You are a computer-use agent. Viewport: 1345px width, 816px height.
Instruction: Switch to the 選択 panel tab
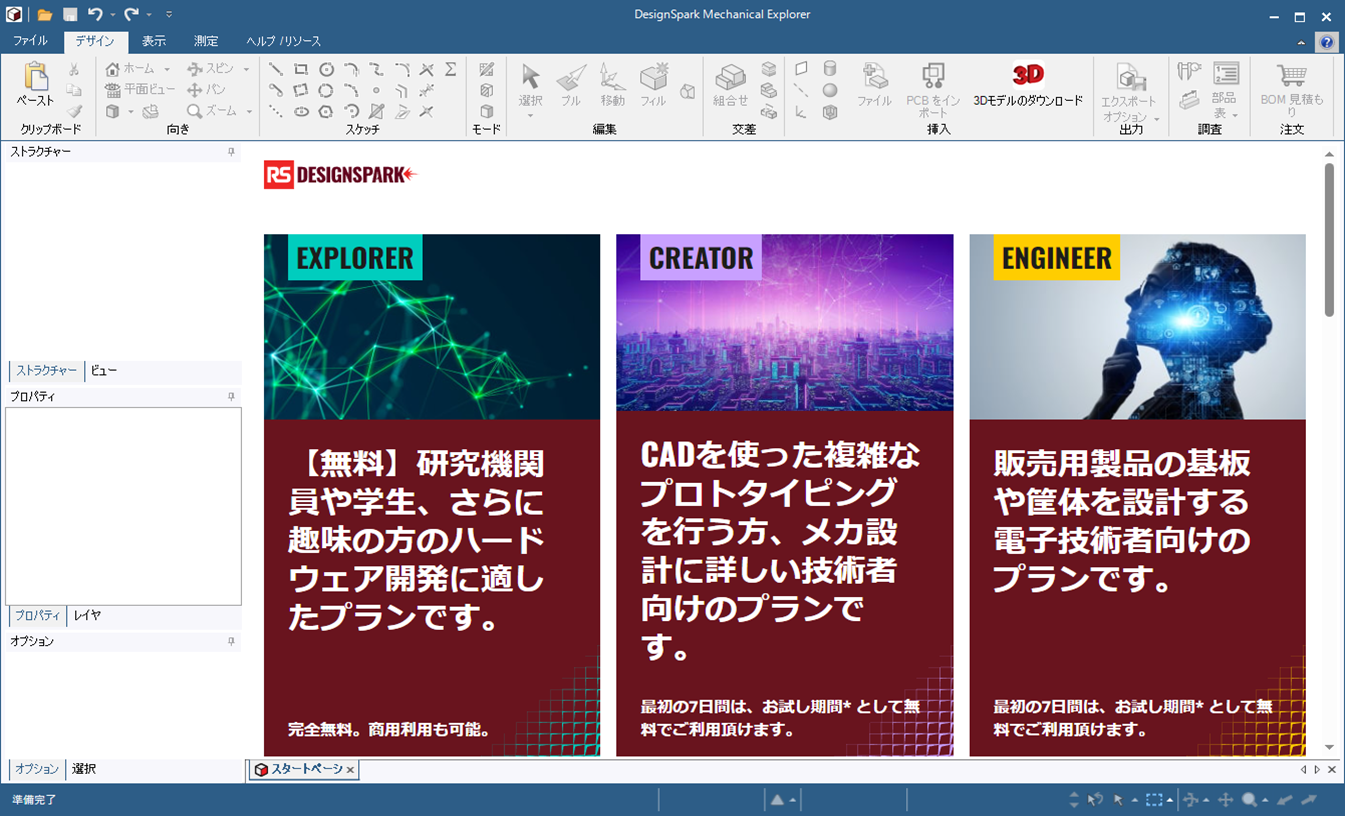point(84,769)
